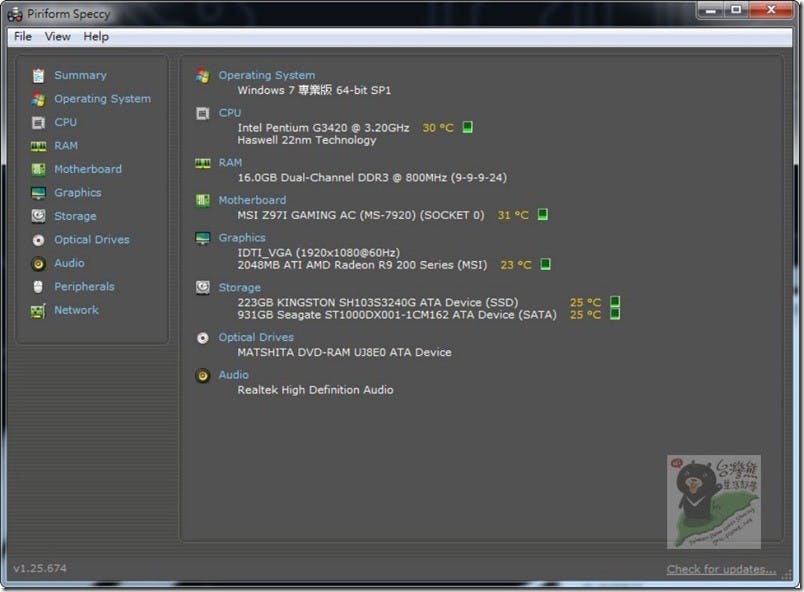The width and height of the screenshot is (804, 592).
Task: Click the RAM heading link in summary
Action: 230,163
